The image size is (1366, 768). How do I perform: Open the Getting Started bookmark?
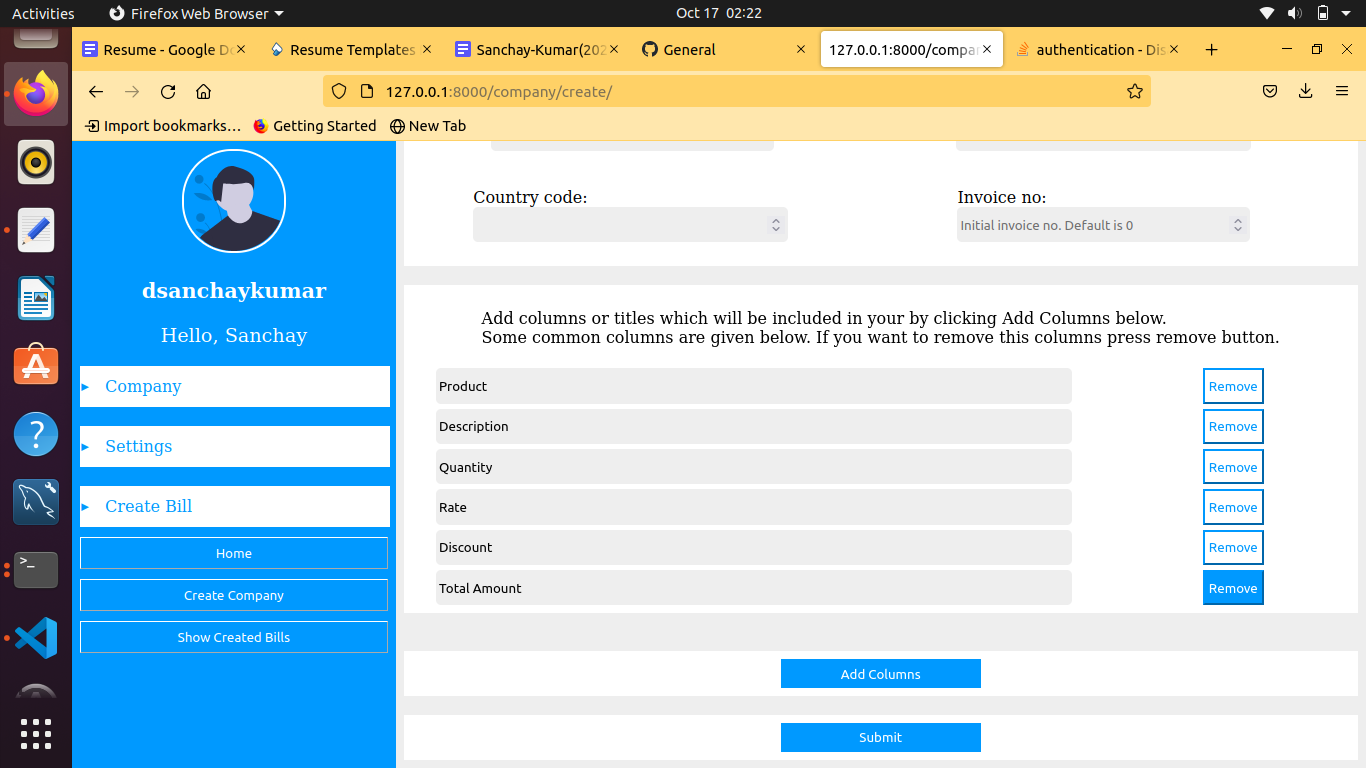click(316, 125)
